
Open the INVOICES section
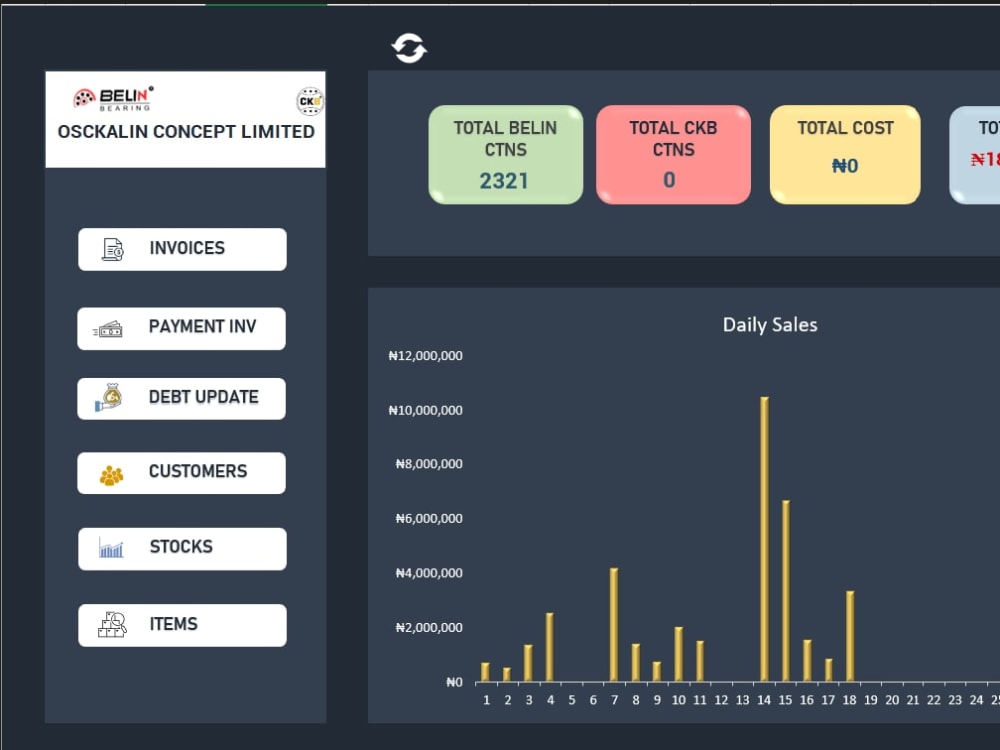[x=181, y=248]
